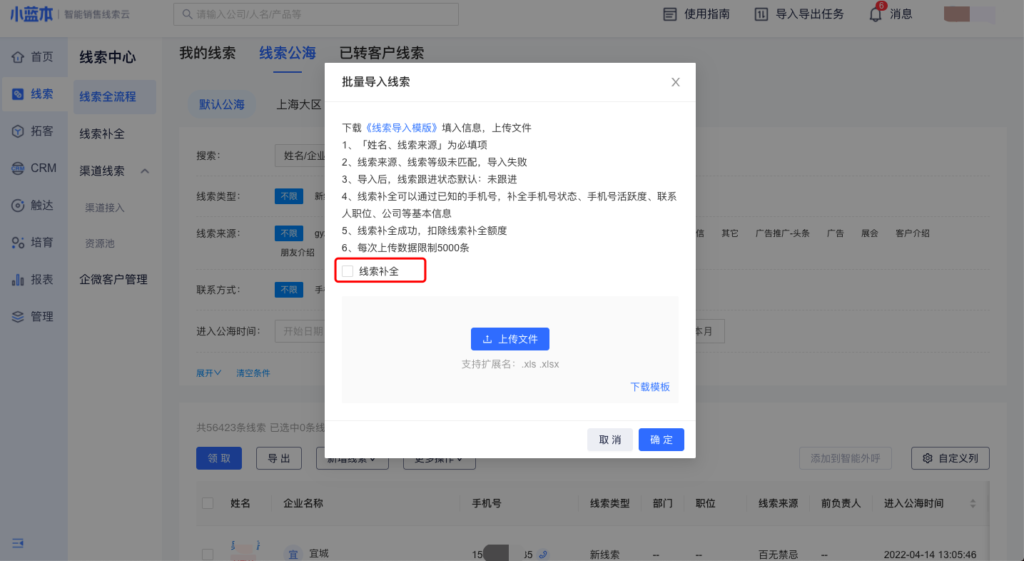Open the 管理 layers icon
The image size is (1024, 561).
click(18, 317)
